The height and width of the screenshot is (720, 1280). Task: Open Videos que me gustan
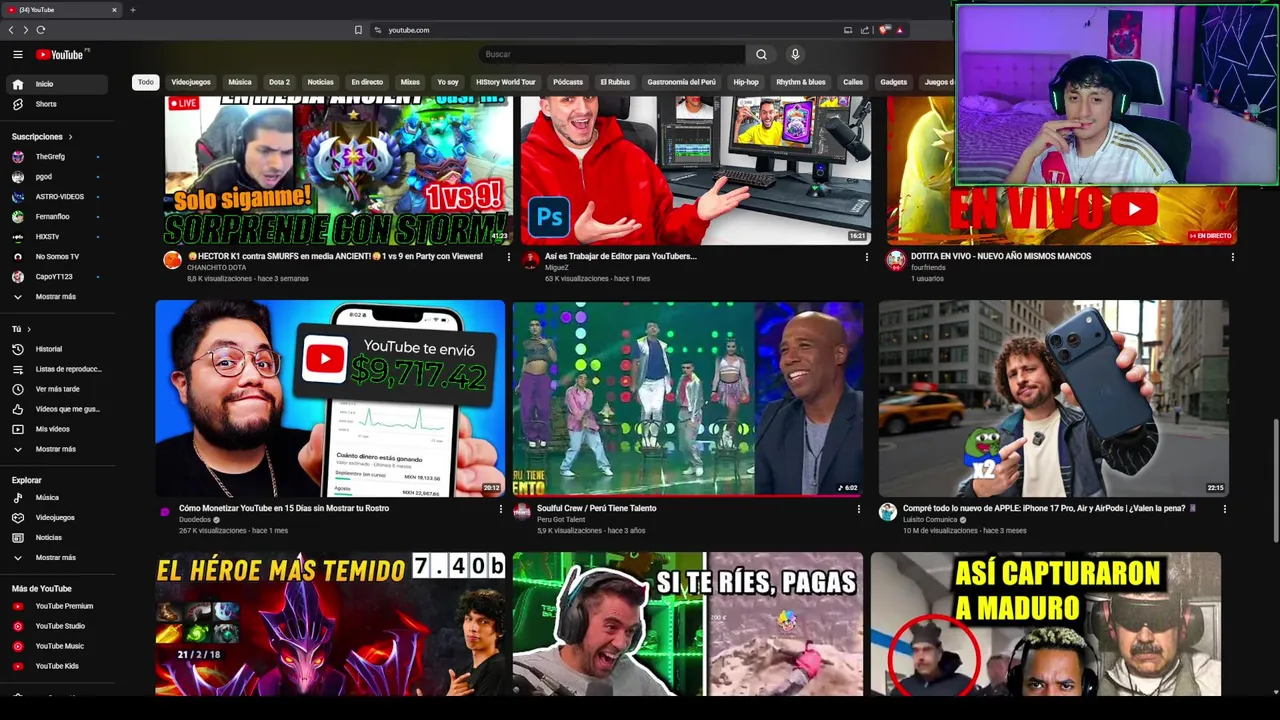(x=58, y=409)
